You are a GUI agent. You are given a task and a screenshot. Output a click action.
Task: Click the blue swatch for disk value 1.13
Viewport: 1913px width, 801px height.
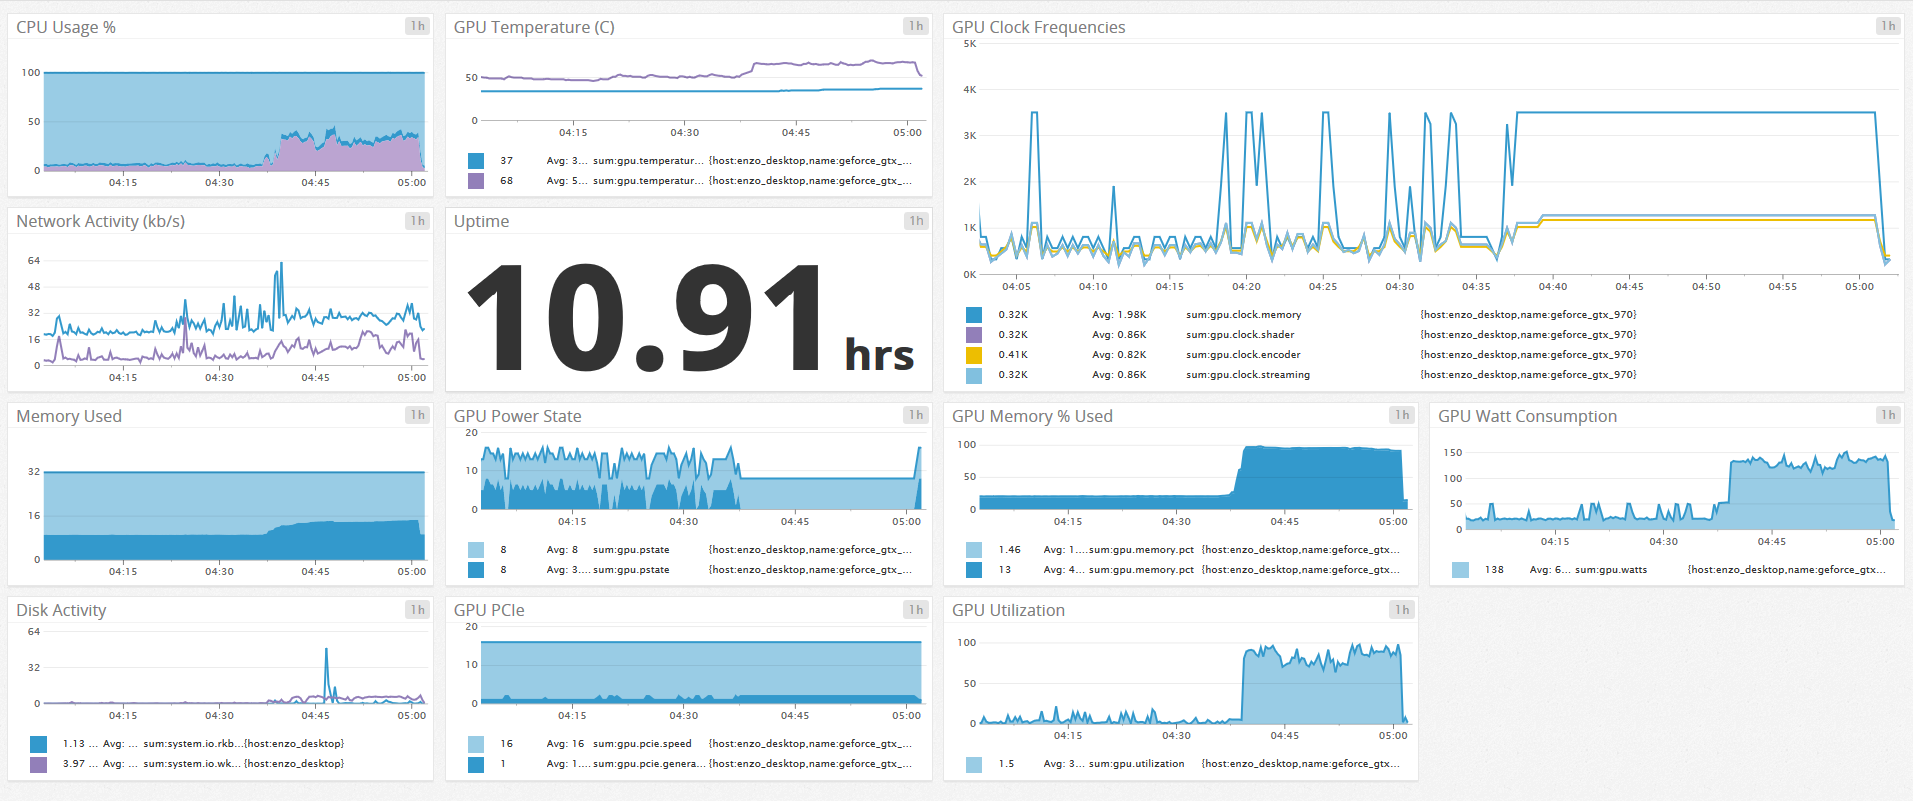pos(38,744)
